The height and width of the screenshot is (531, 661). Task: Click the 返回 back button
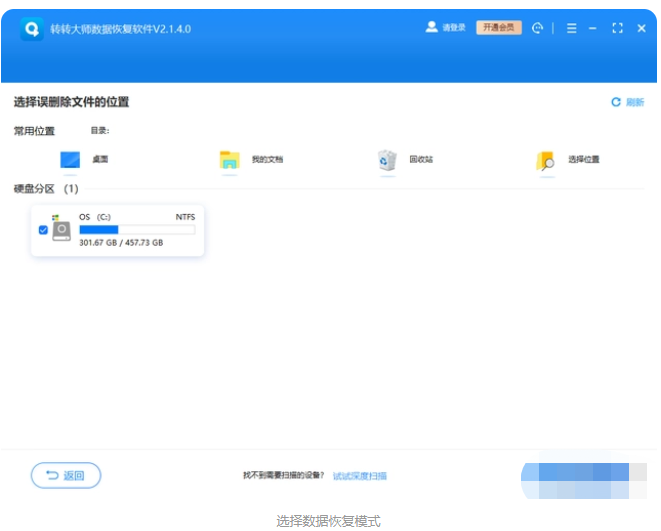point(66,475)
